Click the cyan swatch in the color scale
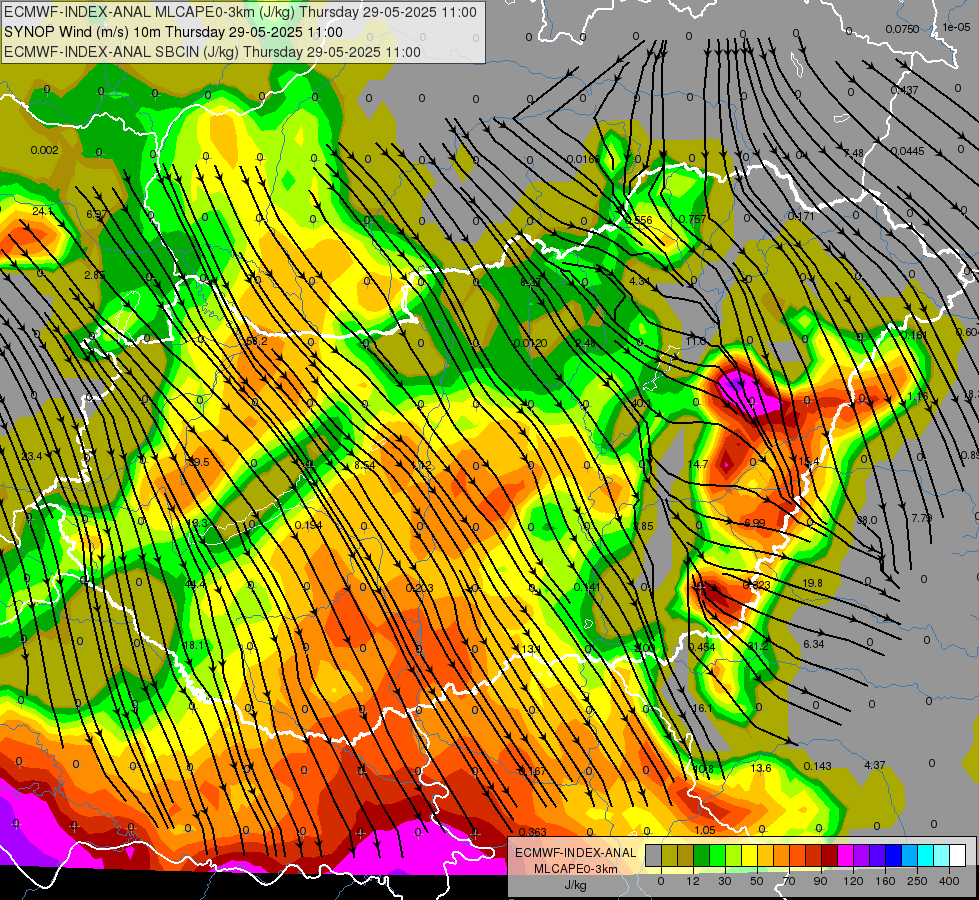Image resolution: width=979 pixels, height=900 pixels. click(x=926, y=855)
